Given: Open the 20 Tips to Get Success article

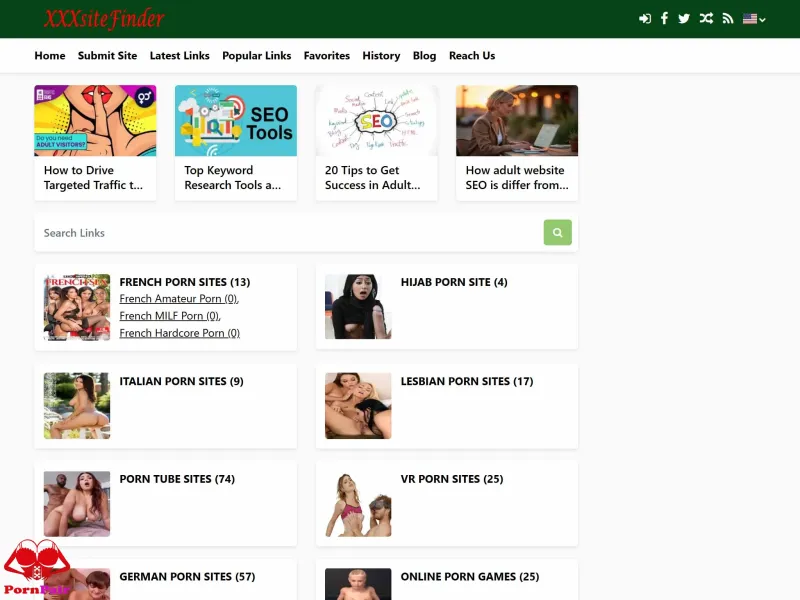Looking at the screenshot, I should pyautogui.click(x=373, y=178).
